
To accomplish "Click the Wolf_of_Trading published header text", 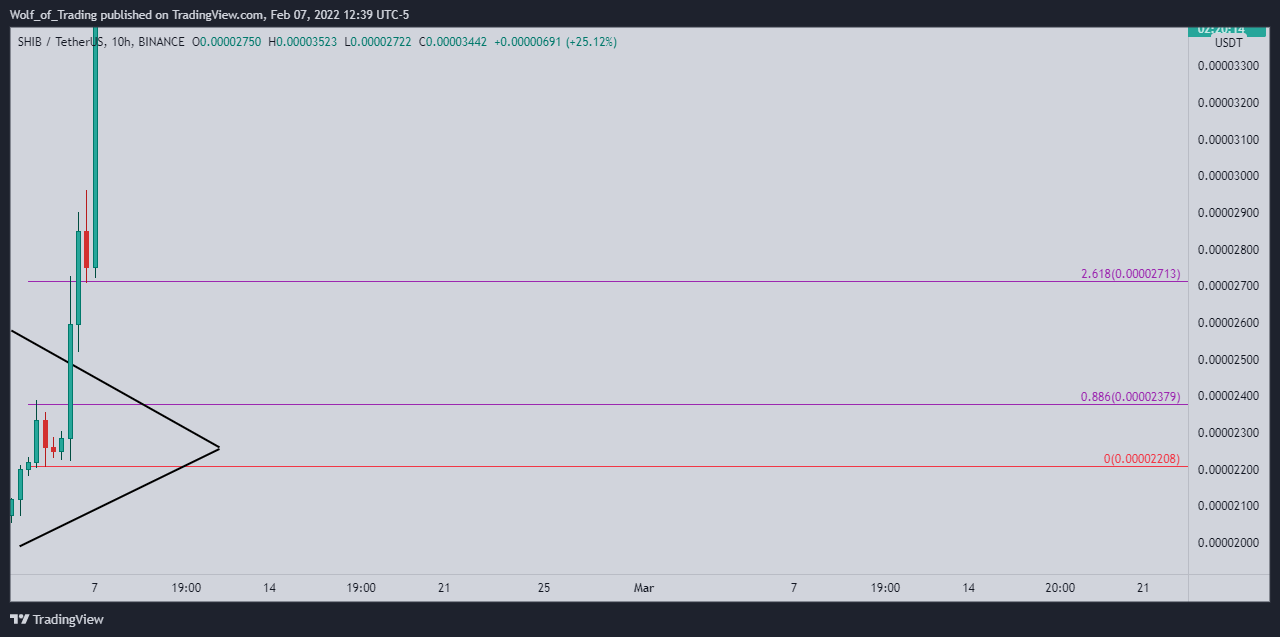I will point(209,14).
